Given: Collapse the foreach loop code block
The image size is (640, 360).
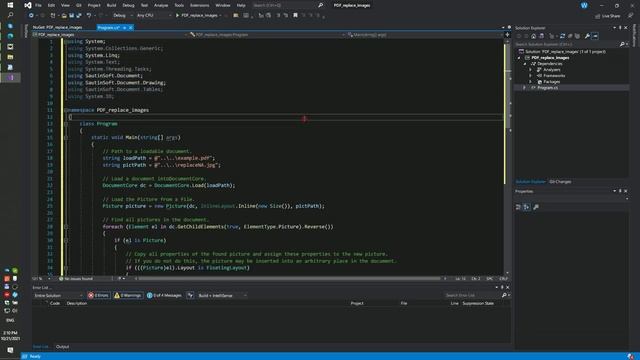Looking at the screenshot, I should (66, 227).
